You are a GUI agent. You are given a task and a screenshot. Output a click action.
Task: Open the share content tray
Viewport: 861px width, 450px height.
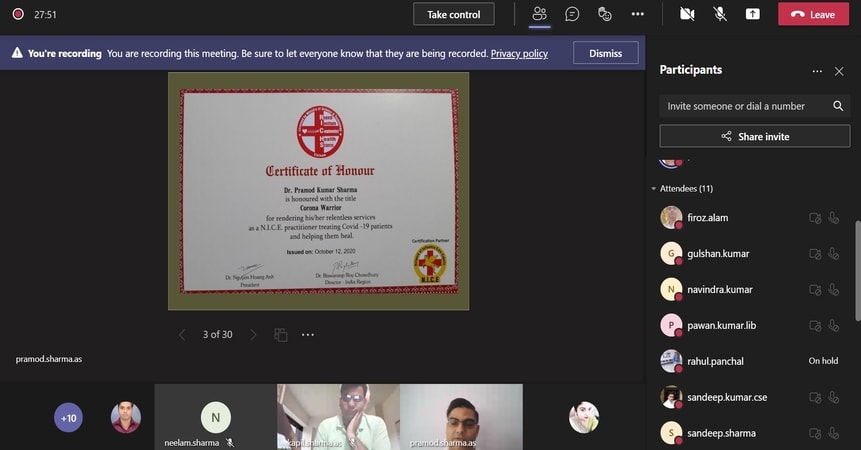(x=753, y=14)
